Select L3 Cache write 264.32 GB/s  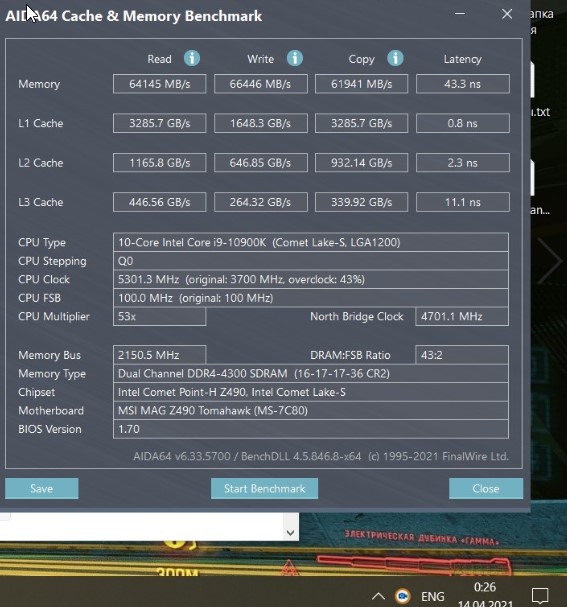point(260,202)
